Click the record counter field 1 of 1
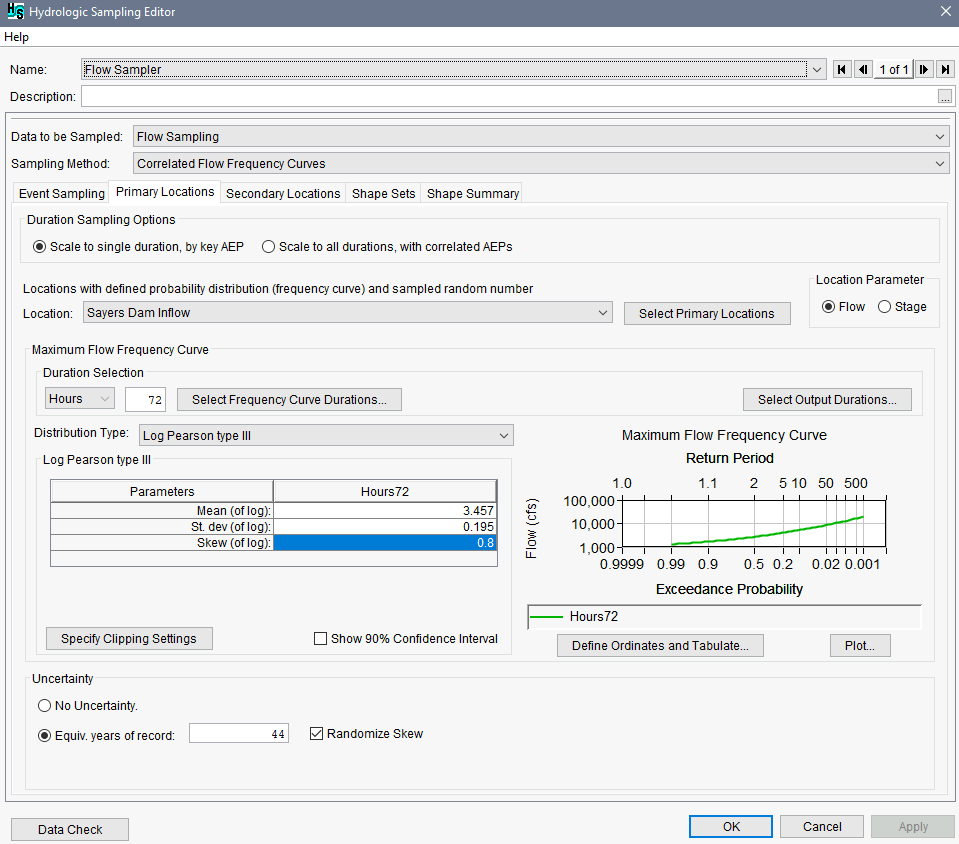This screenshot has width=959, height=844. click(x=894, y=69)
